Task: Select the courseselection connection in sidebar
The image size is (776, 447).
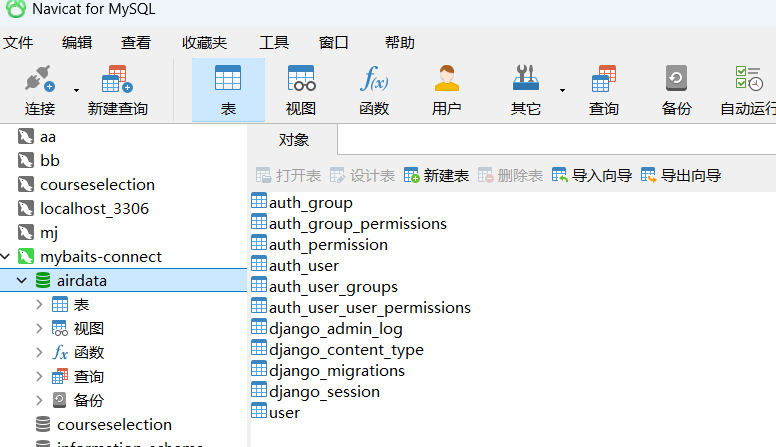Action: [97, 185]
